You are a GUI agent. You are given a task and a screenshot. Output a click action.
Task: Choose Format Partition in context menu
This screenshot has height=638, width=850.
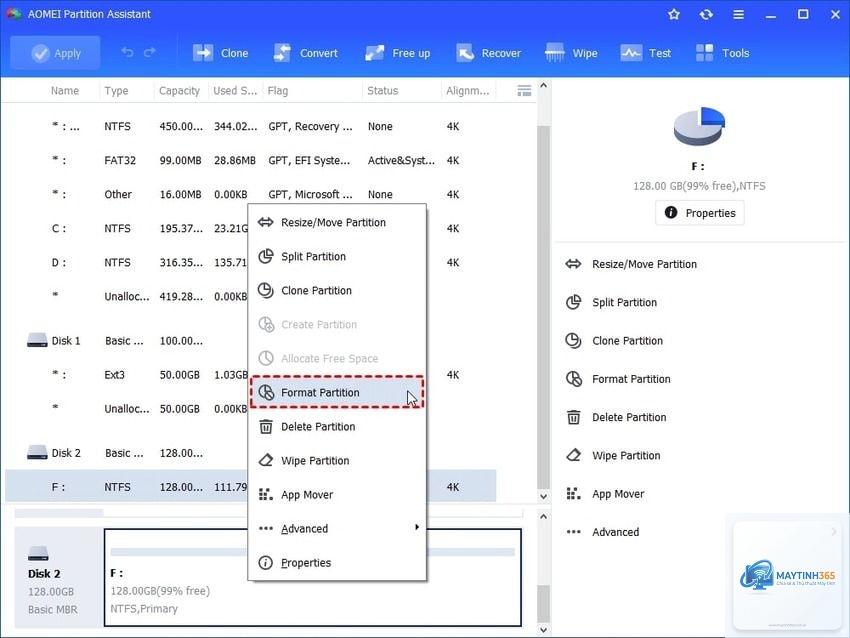[x=337, y=392]
